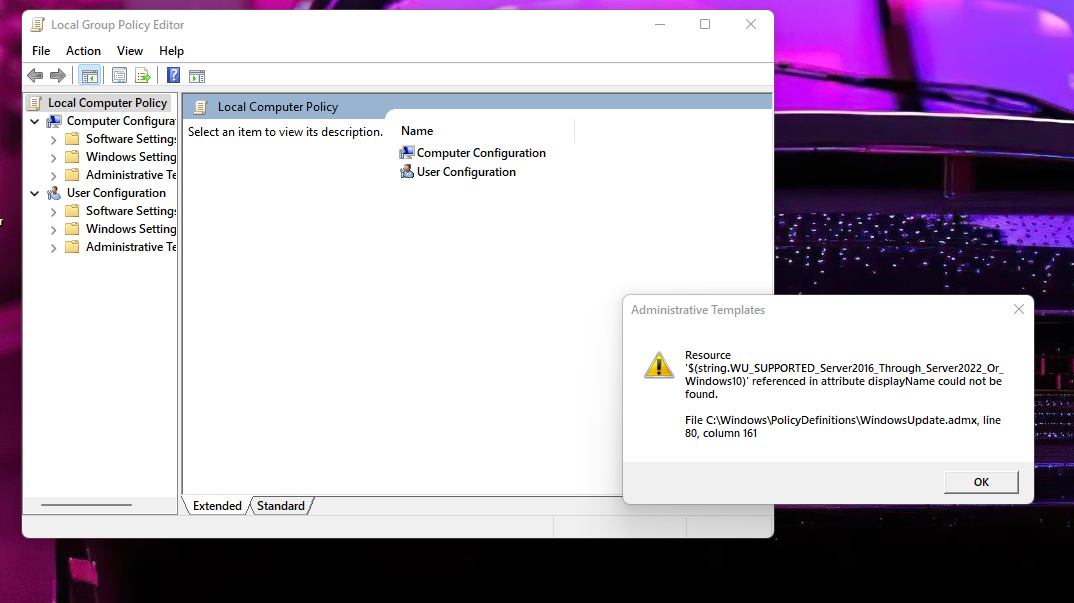Click the Forward arrow toolbar icon

[x=58, y=76]
